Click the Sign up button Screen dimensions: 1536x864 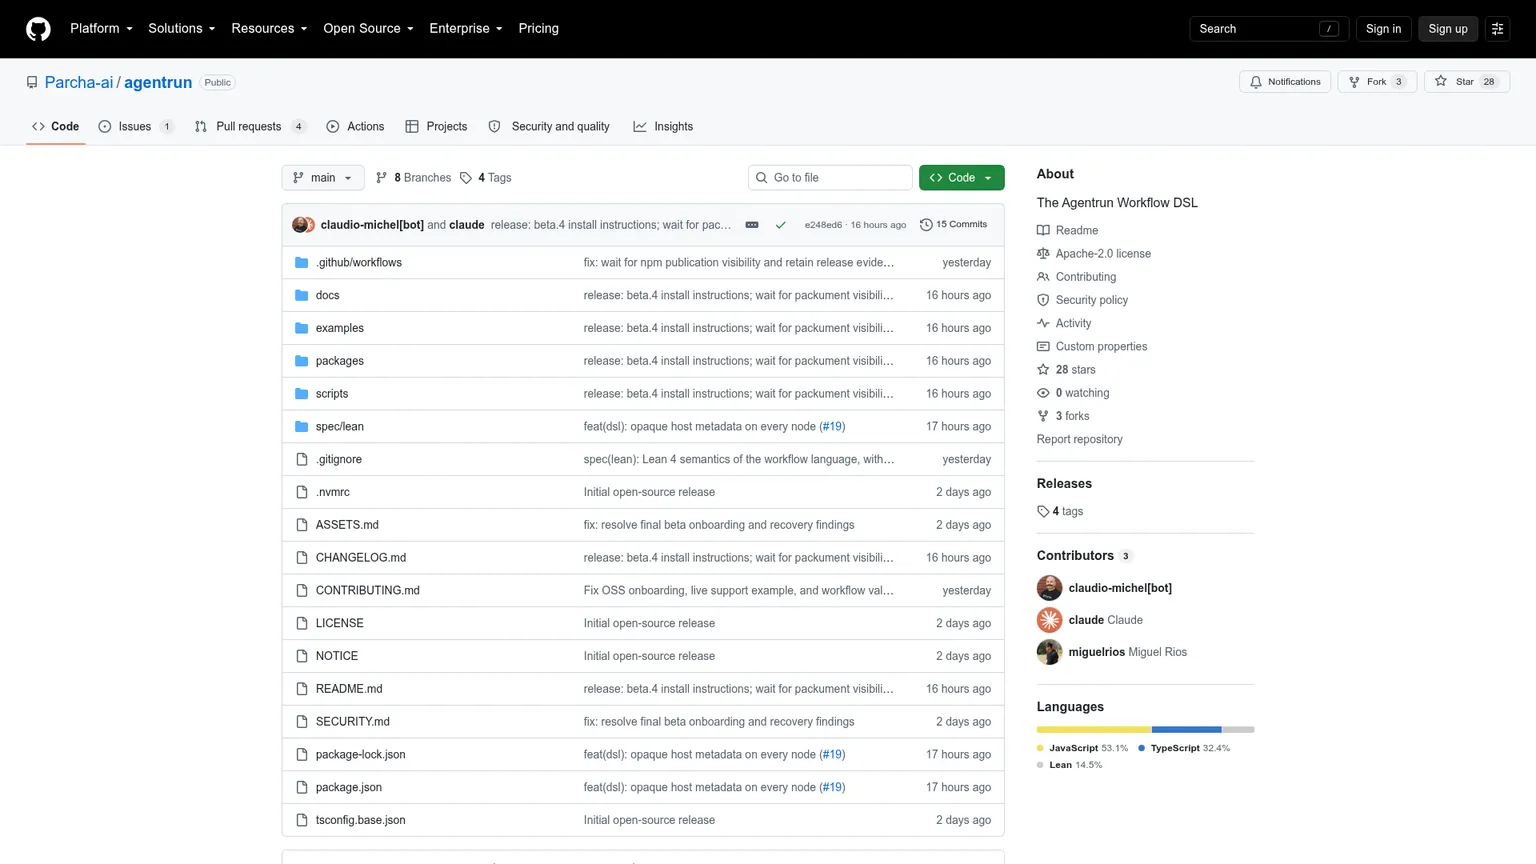coord(1447,29)
